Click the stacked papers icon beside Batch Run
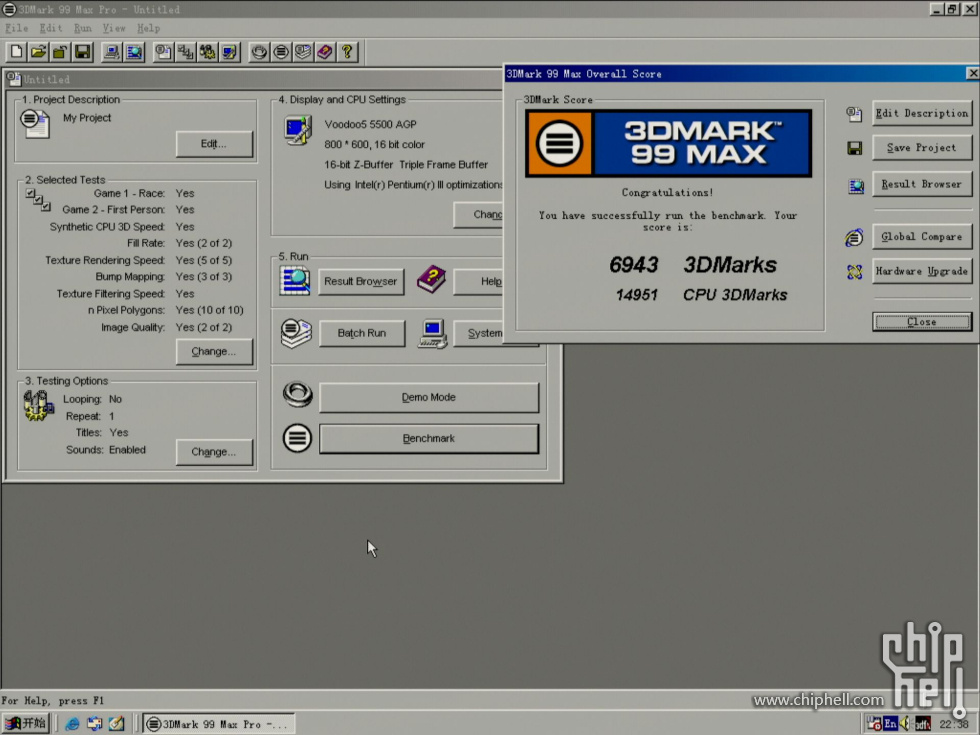980x735 pixels. click(296, 333)
